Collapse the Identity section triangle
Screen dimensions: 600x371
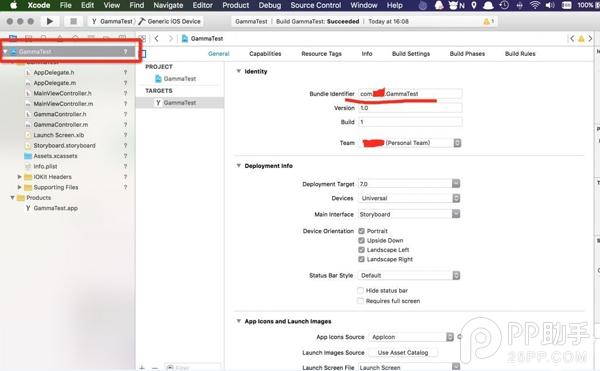(x=238, y=71)
